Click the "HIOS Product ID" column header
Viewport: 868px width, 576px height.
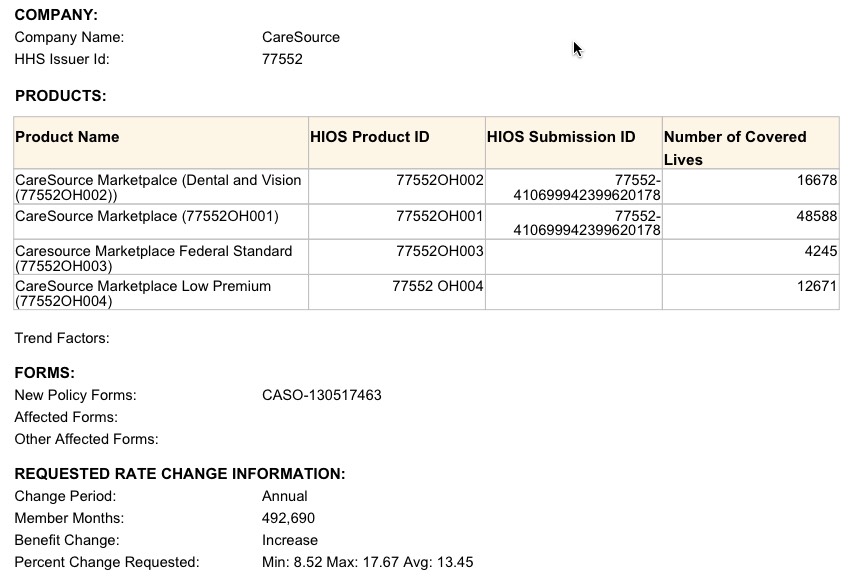pos(370,137)
